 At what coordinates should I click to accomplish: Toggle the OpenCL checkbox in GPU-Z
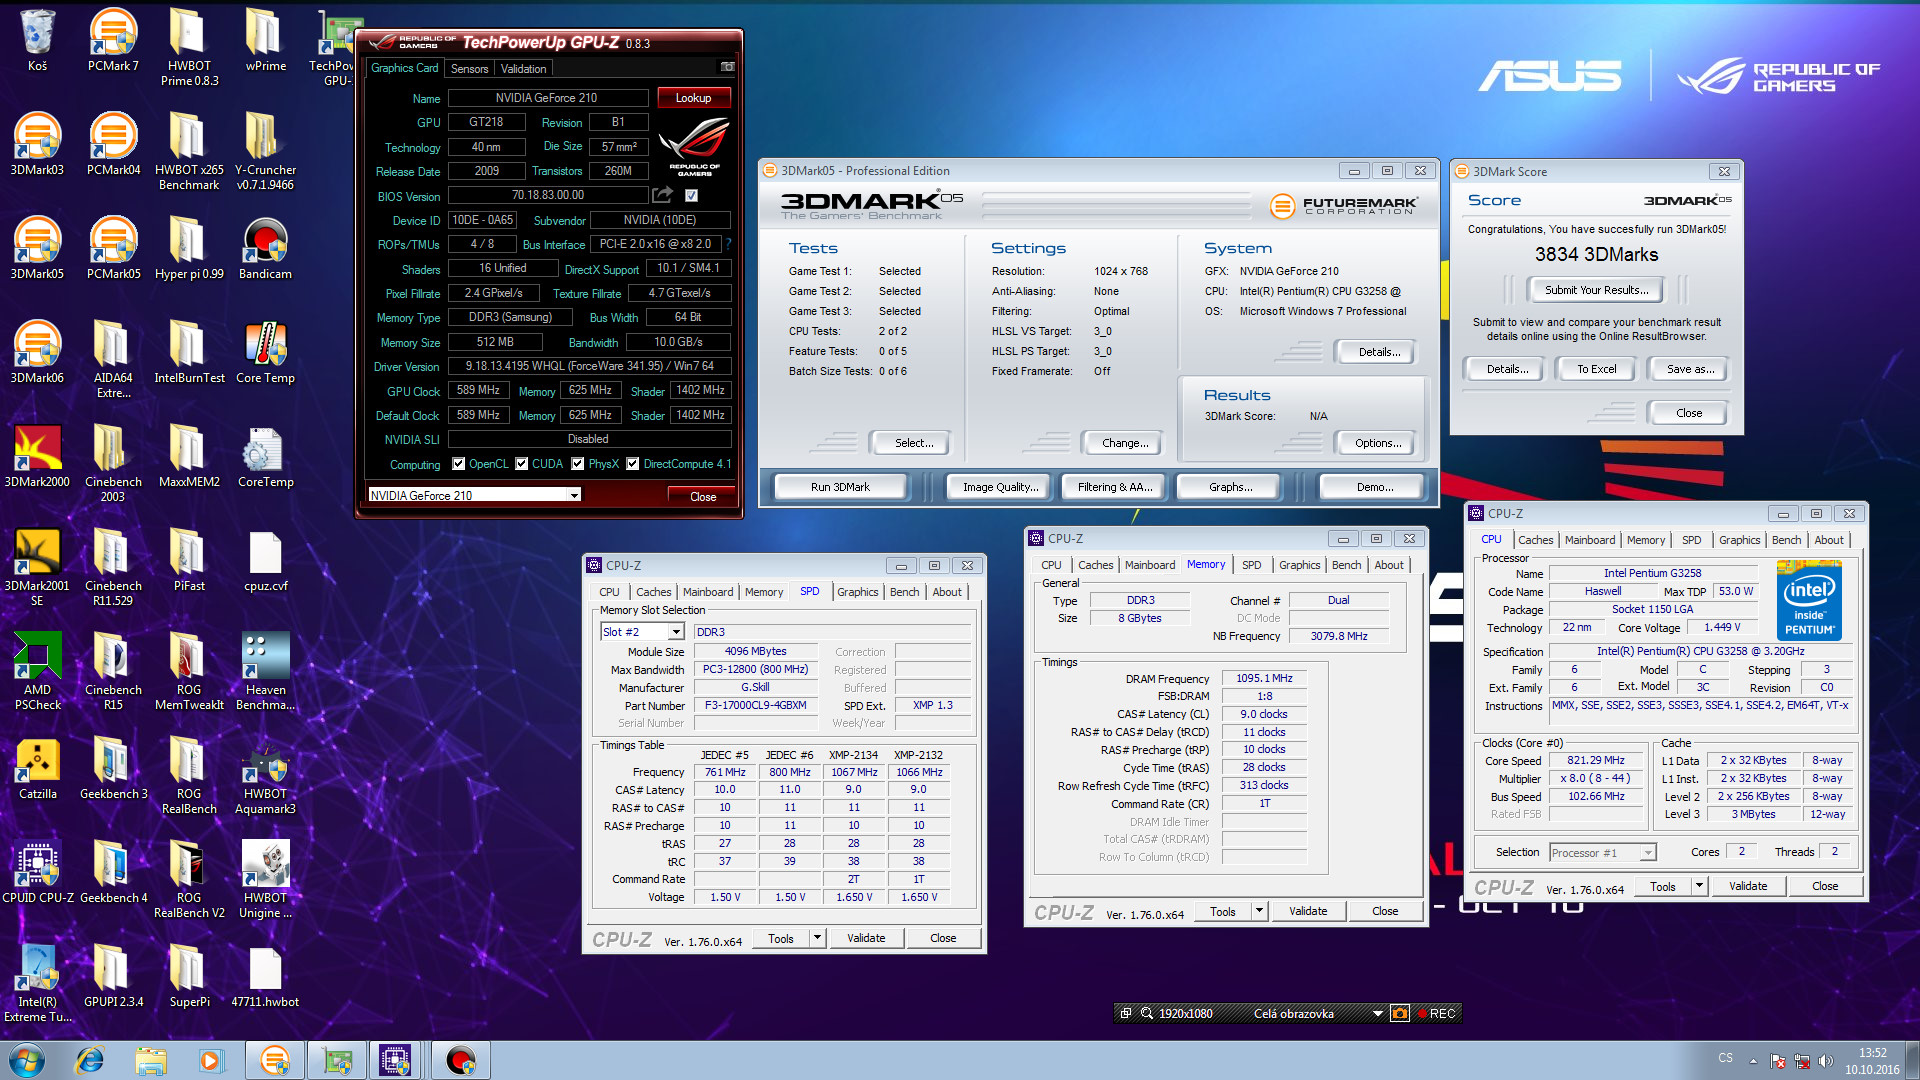(x=458, y=464)
